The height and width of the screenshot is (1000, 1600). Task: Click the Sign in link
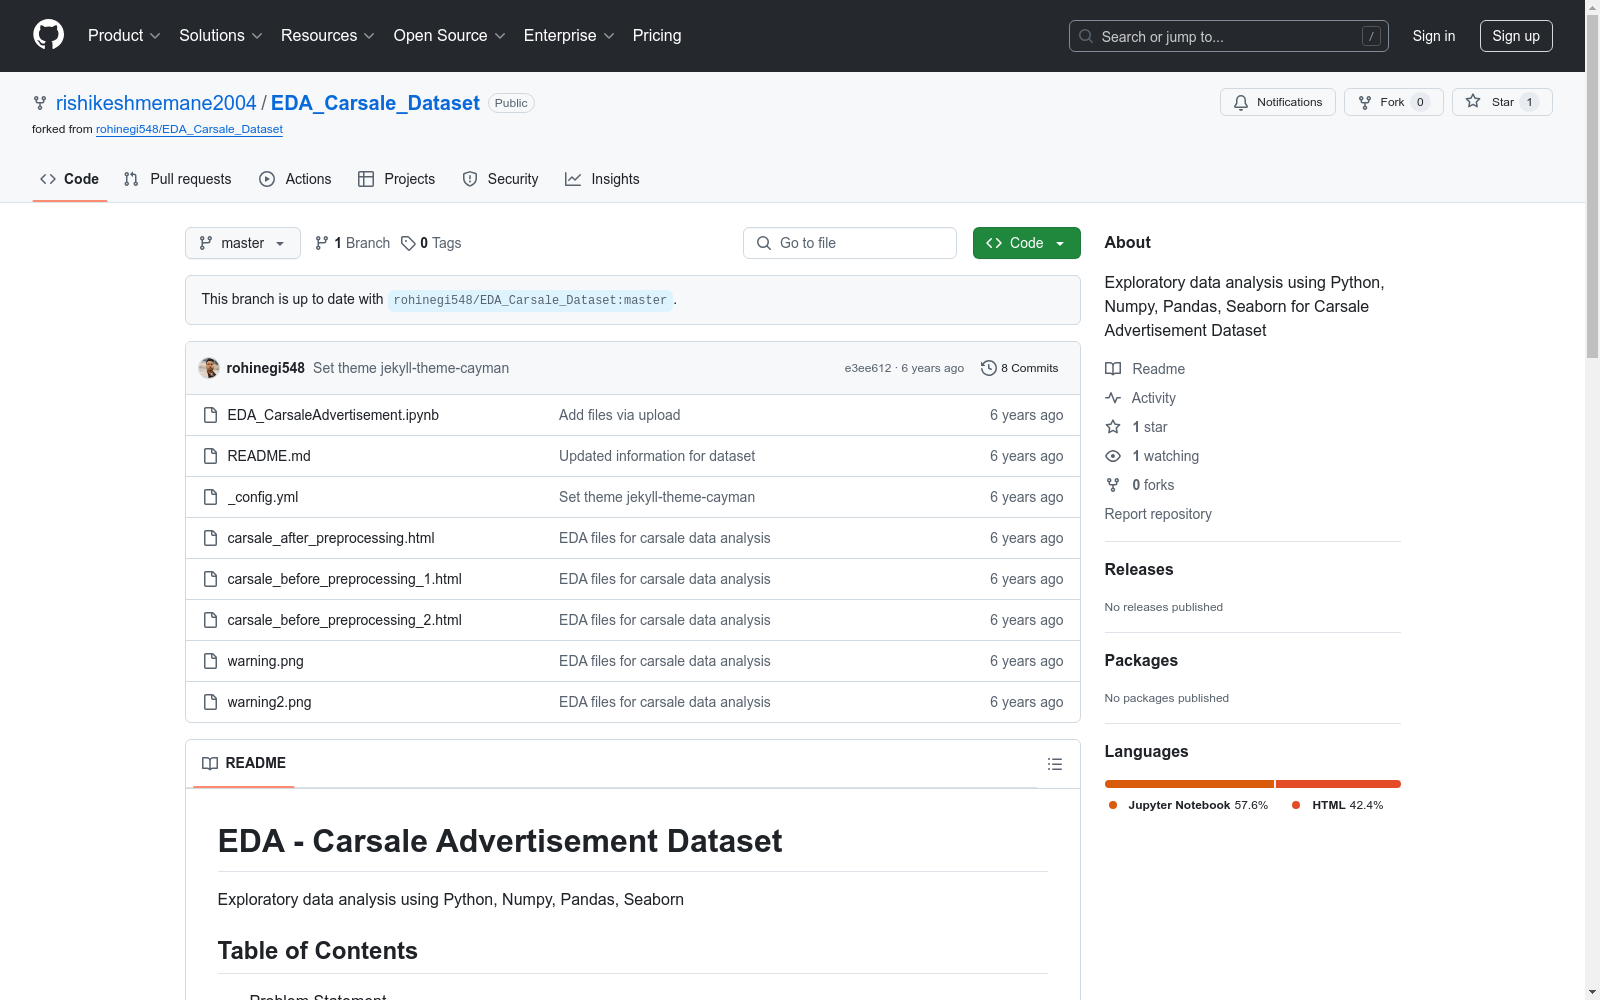tap(1434, 36)
